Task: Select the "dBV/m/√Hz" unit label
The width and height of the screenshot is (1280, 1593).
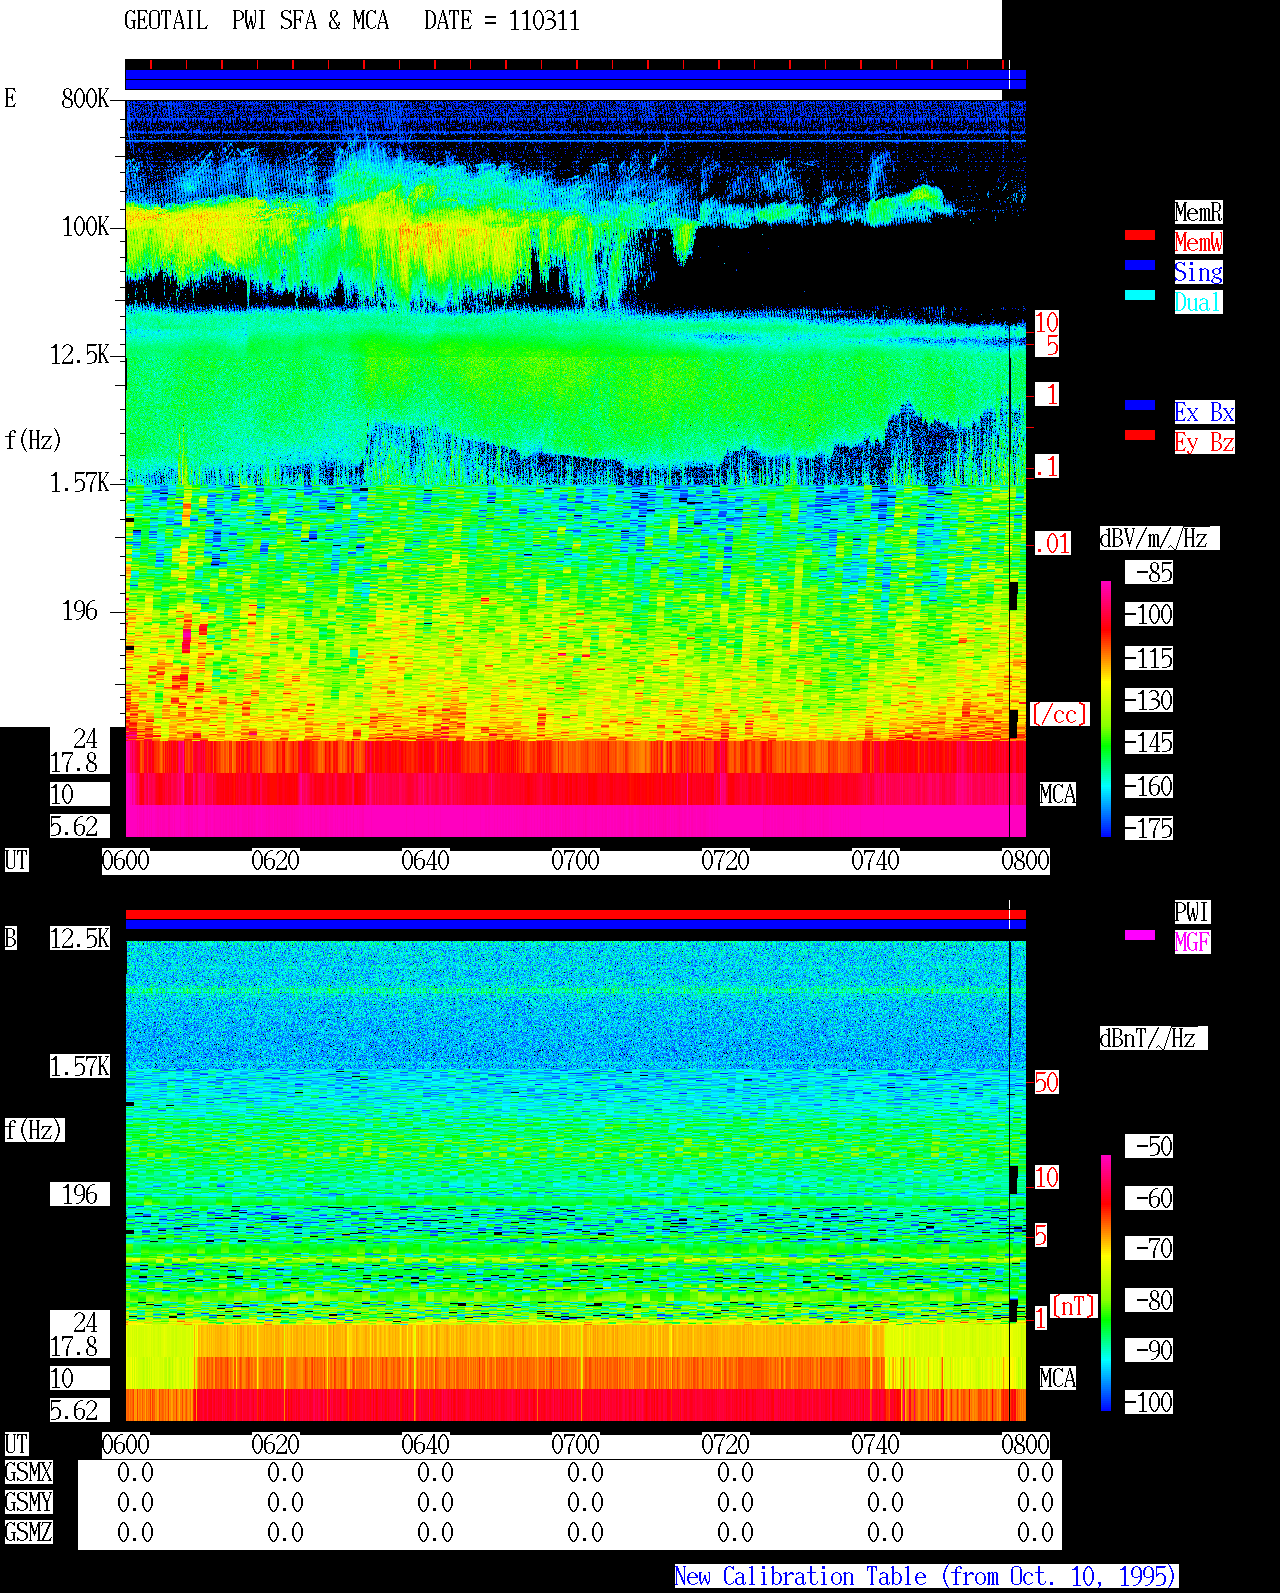Action: click(1159, 538)
